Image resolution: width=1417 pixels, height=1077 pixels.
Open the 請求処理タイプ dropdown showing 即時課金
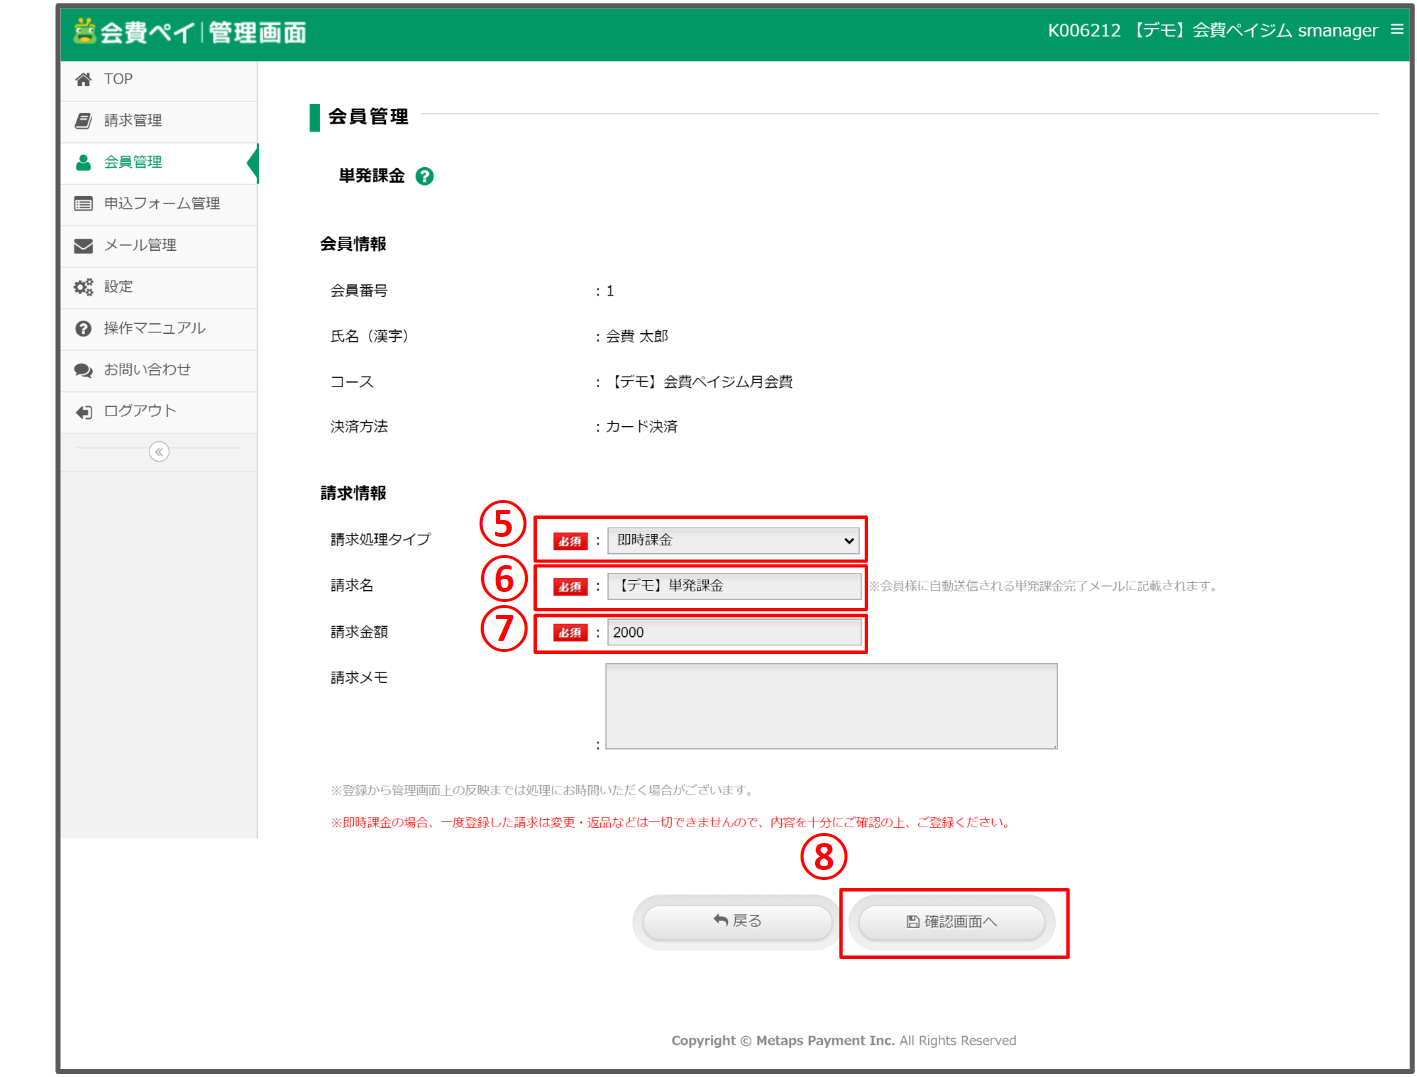click(733, 540)
